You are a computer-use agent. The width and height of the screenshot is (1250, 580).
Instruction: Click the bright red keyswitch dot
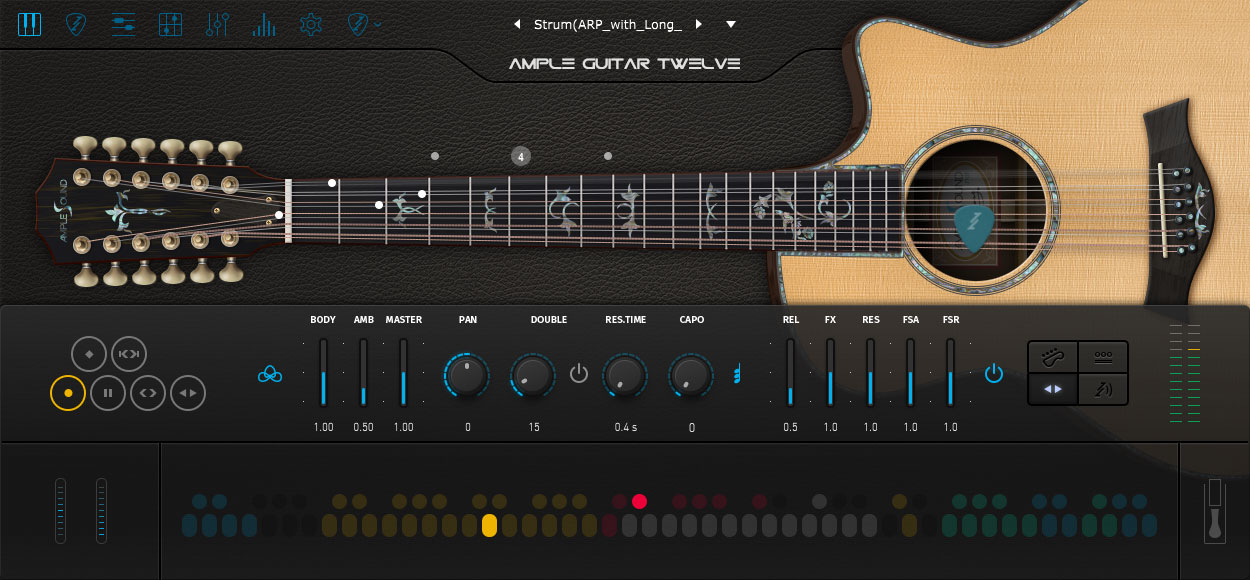click(x=639, y=501)
